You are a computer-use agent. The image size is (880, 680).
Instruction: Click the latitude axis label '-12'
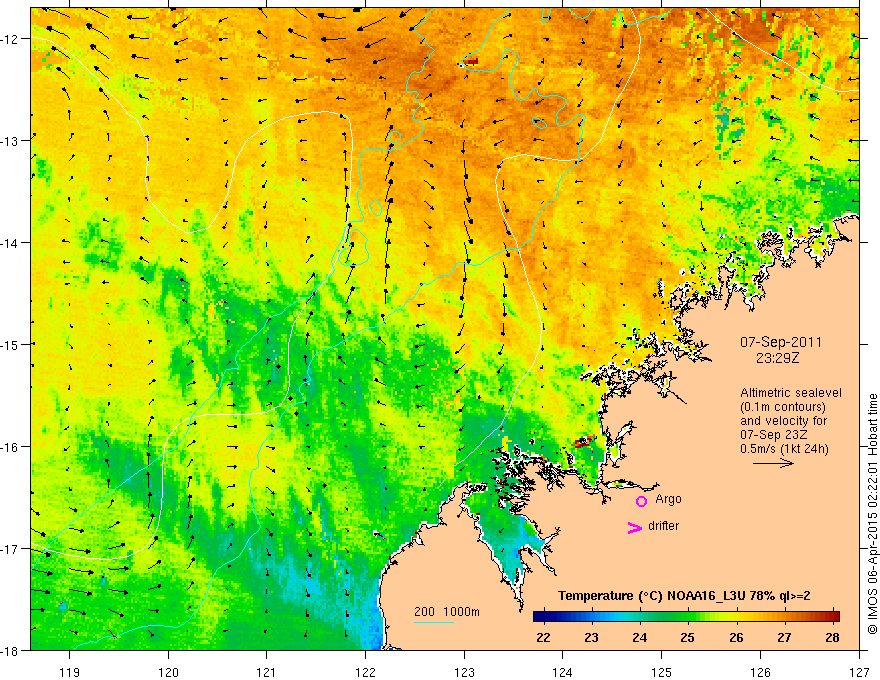click(10, 39)
